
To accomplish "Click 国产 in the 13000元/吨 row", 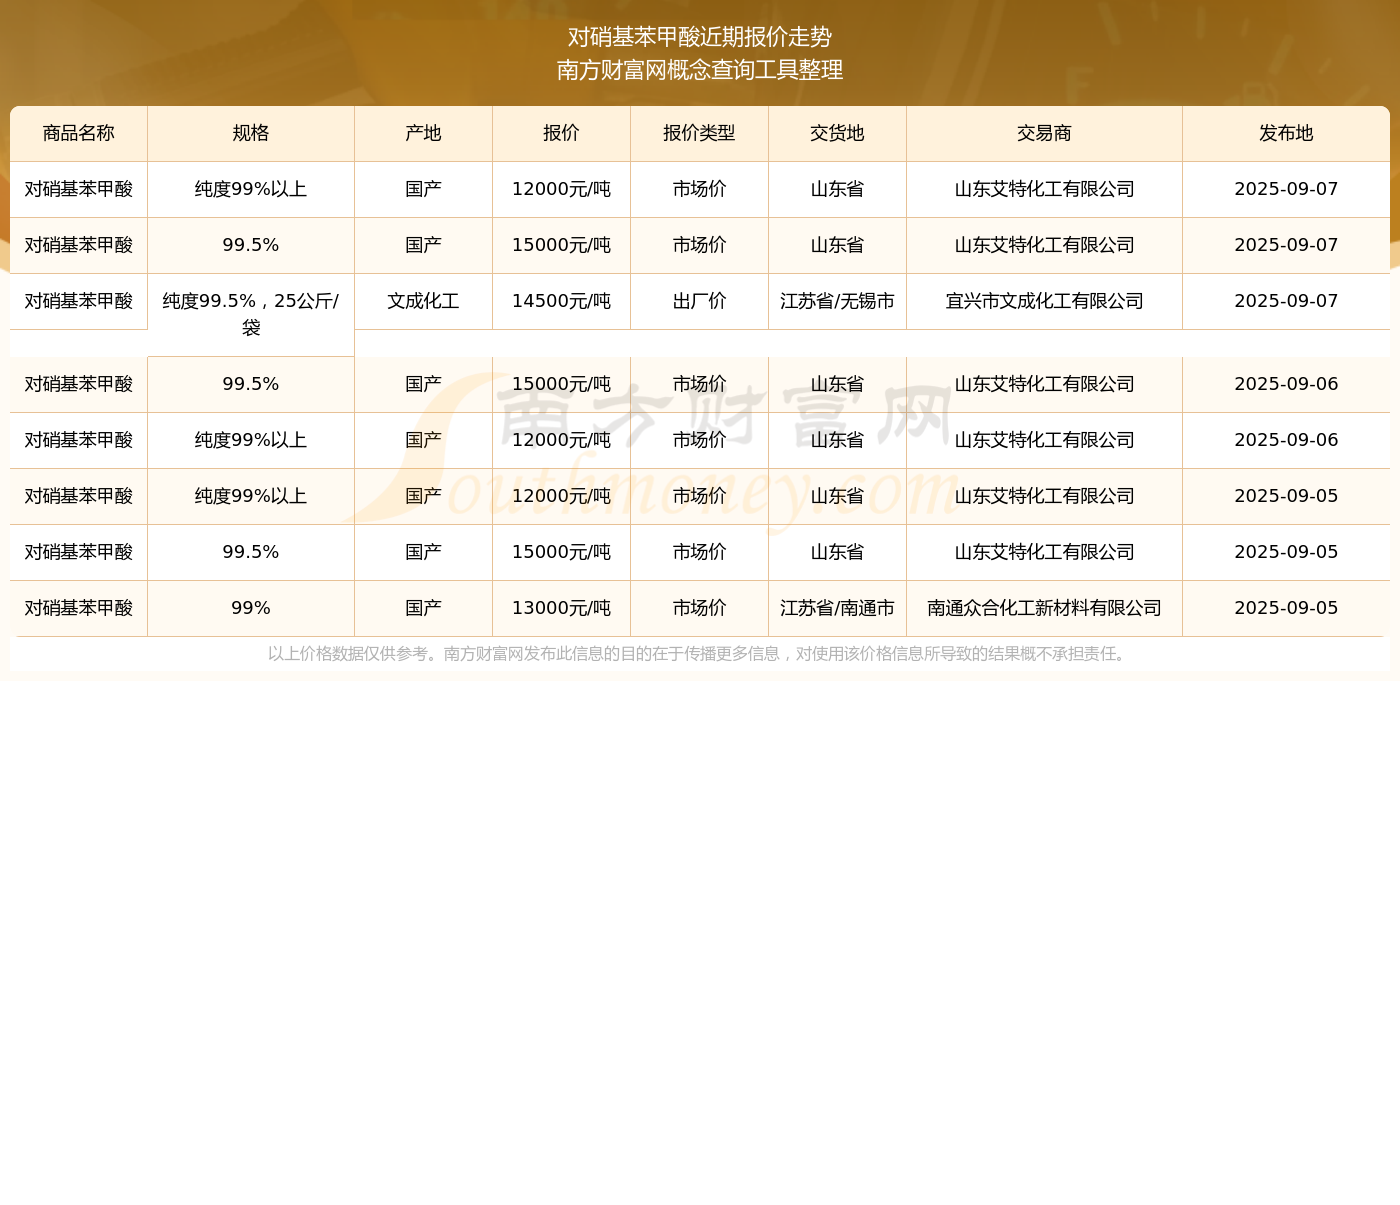I will 424,609.
